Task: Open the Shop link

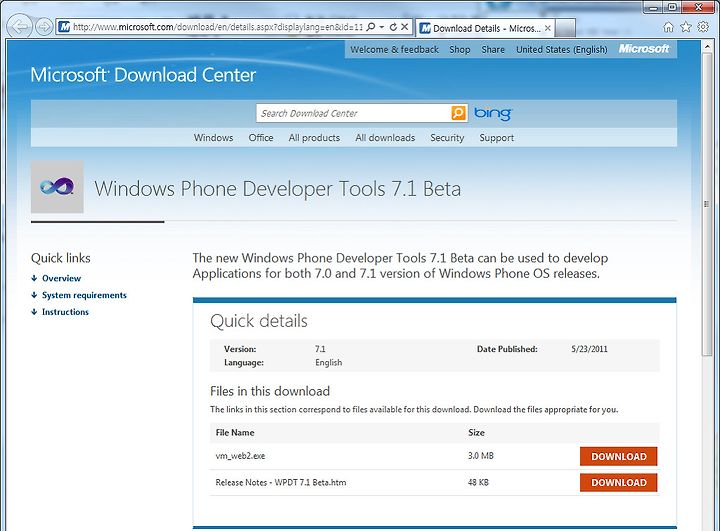Action: point(460,50)
